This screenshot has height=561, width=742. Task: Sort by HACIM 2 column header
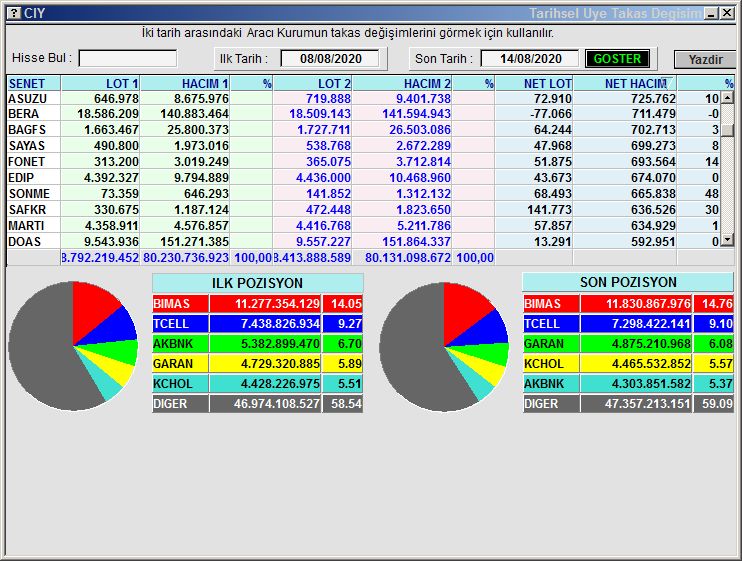coord(402,83)
